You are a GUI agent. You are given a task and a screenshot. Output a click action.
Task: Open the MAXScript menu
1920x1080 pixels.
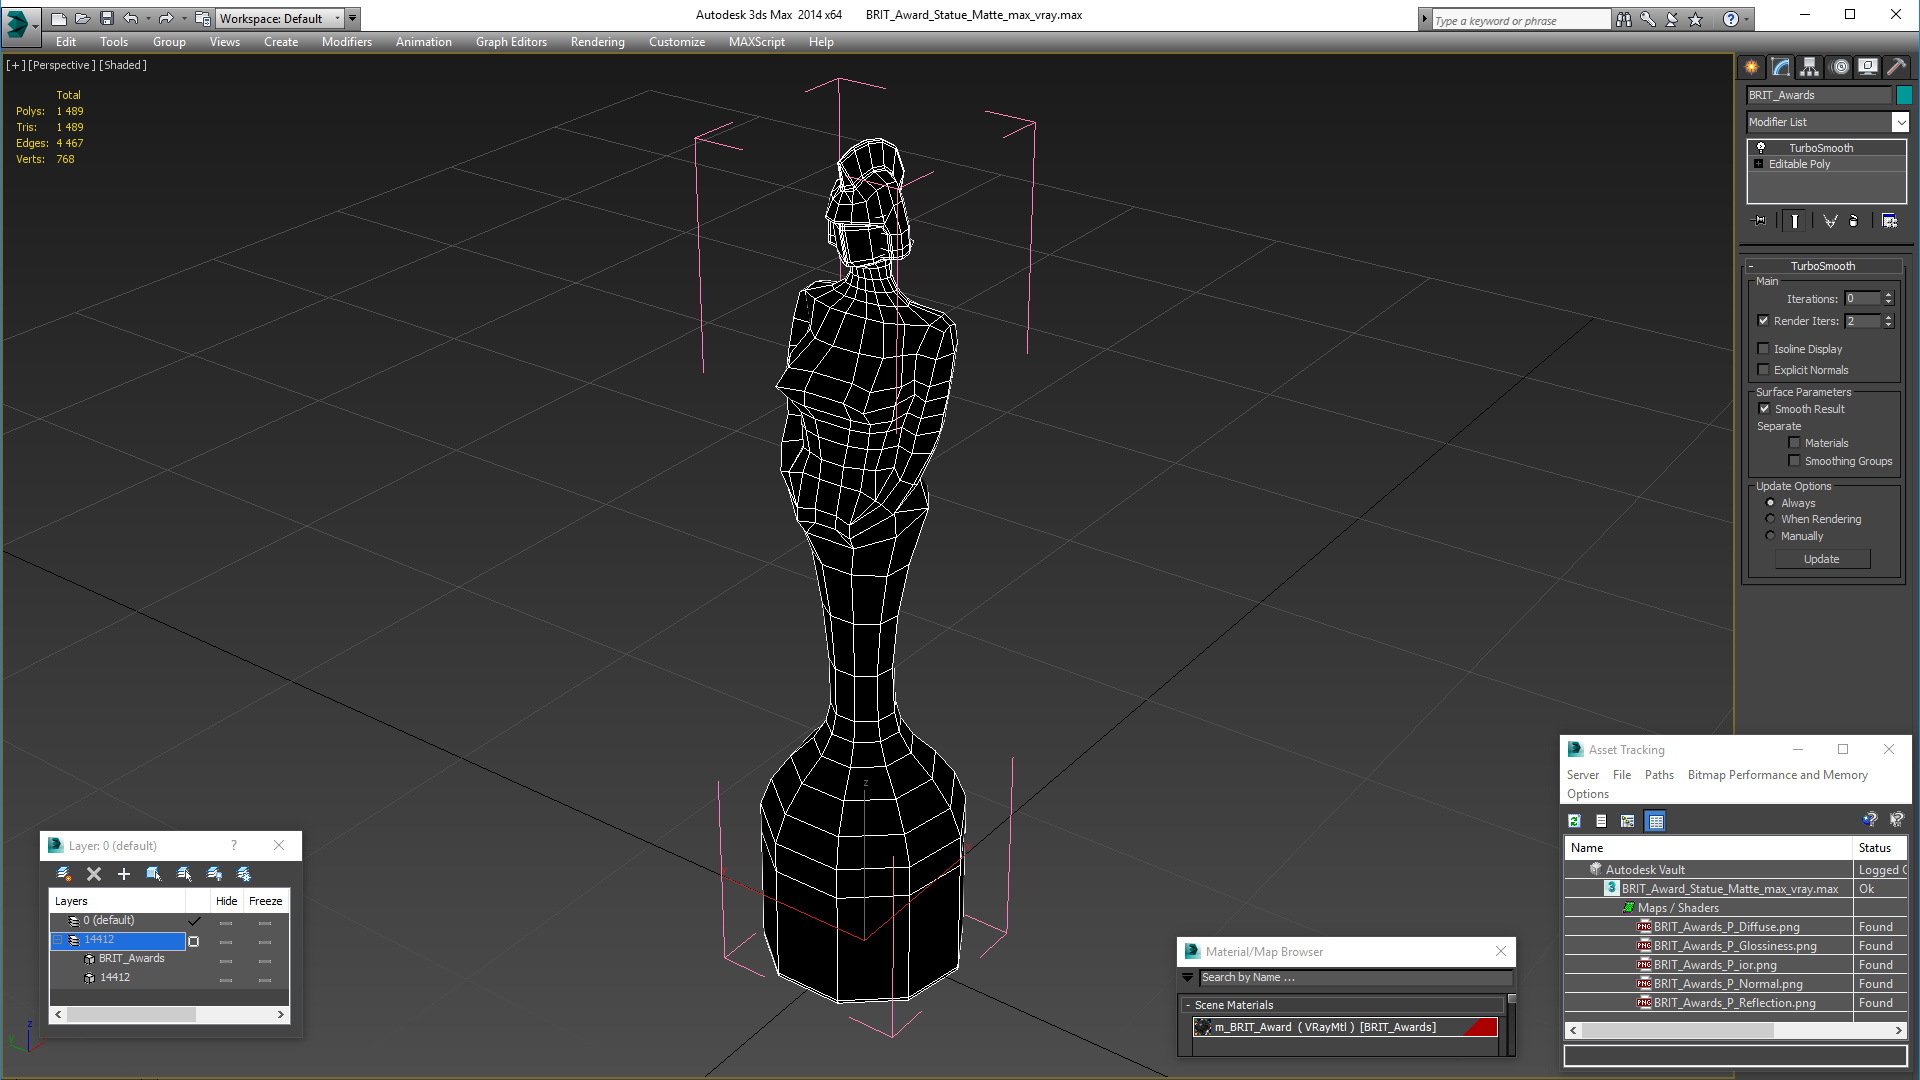point(756,42)
